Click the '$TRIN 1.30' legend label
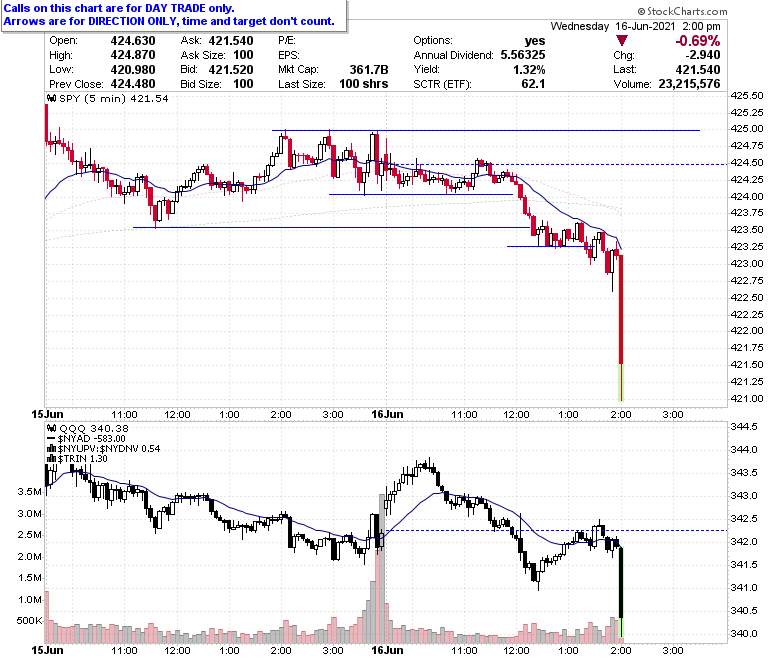The height and width of the screenshot is (659, 780). 83,459
